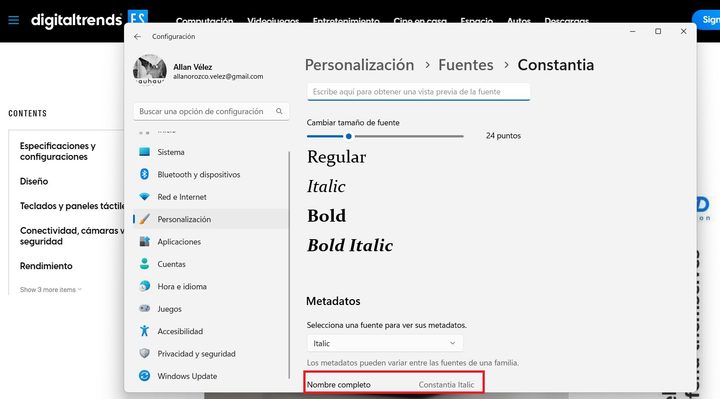Close the Configuración window

tap(683, 31)
